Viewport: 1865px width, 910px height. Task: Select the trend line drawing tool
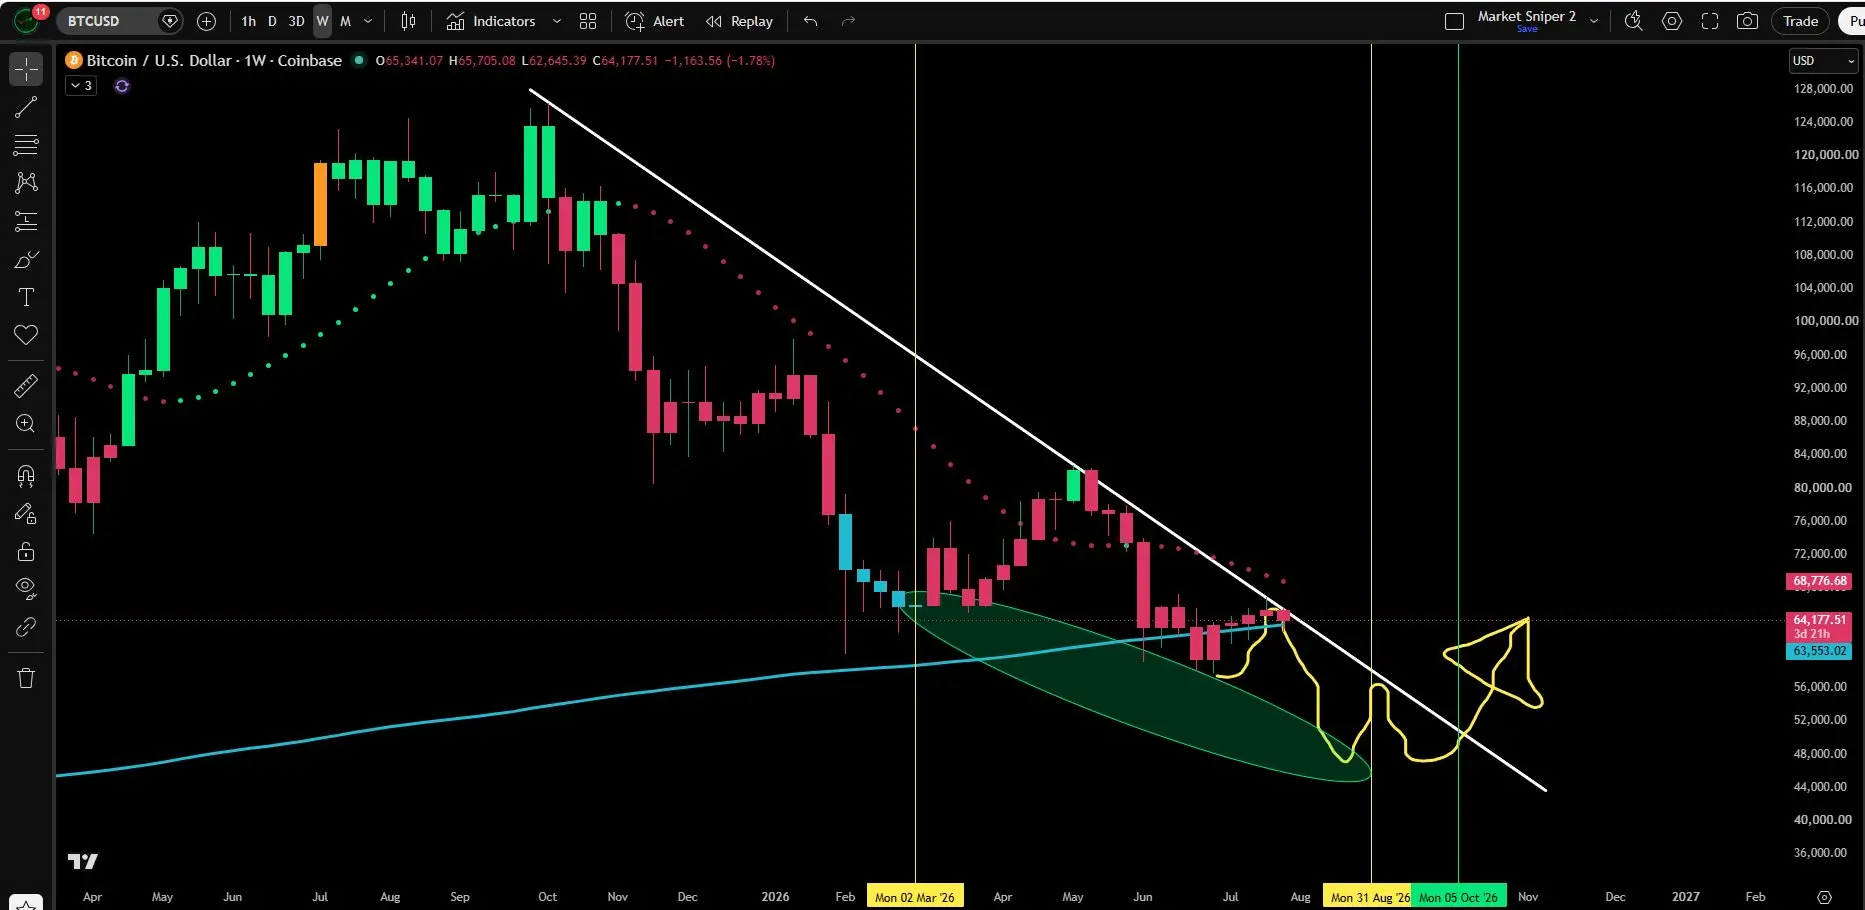pyautogui.click(x=26, y=107)
